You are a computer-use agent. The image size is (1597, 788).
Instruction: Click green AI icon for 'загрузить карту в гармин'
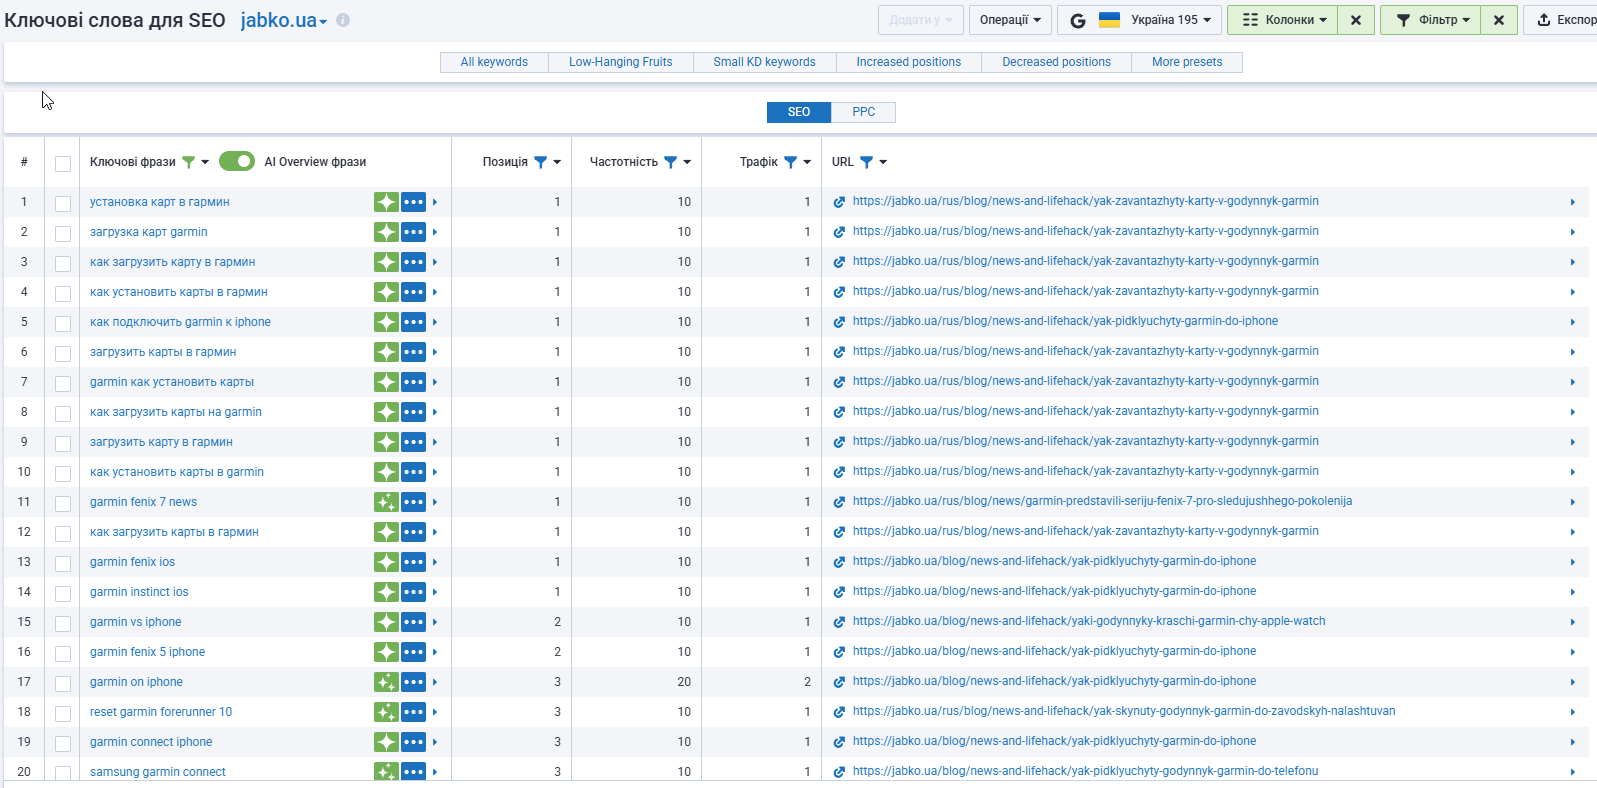point(386,442)
